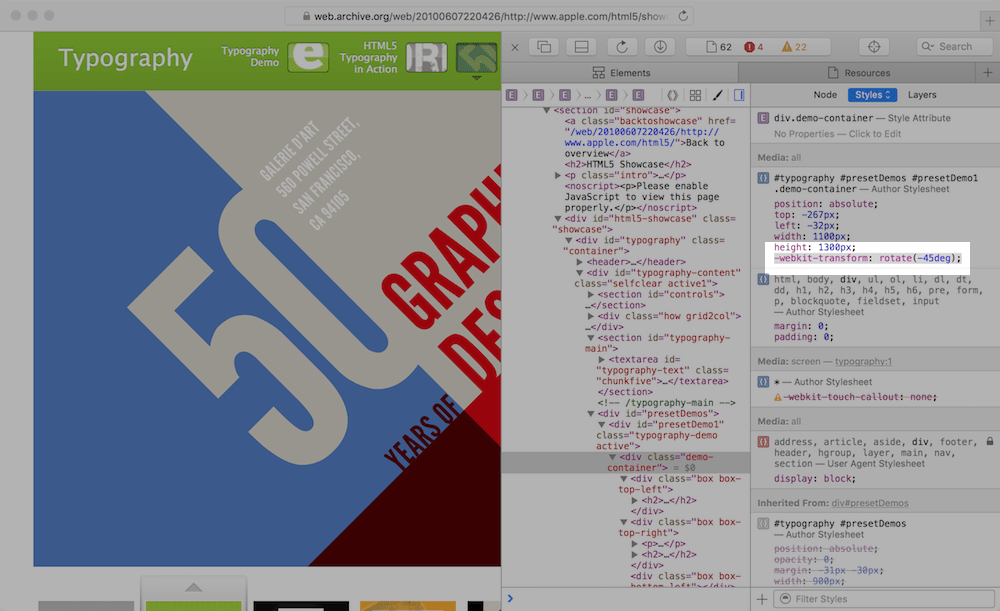Switch to the Resources tab

click(x=858, y=73)
